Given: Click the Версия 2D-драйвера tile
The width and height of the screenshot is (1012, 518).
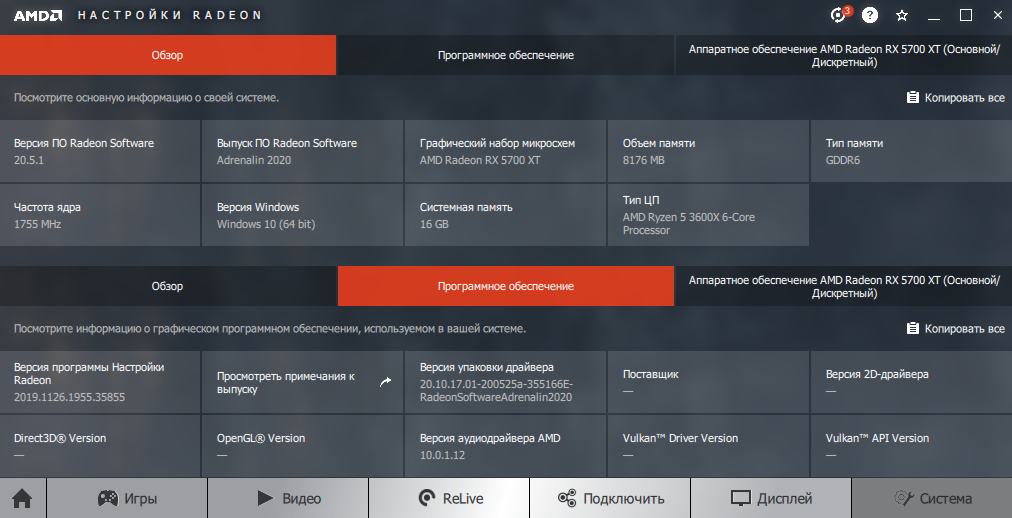Looking at the screenshot, I should click(x=911, y=382).
